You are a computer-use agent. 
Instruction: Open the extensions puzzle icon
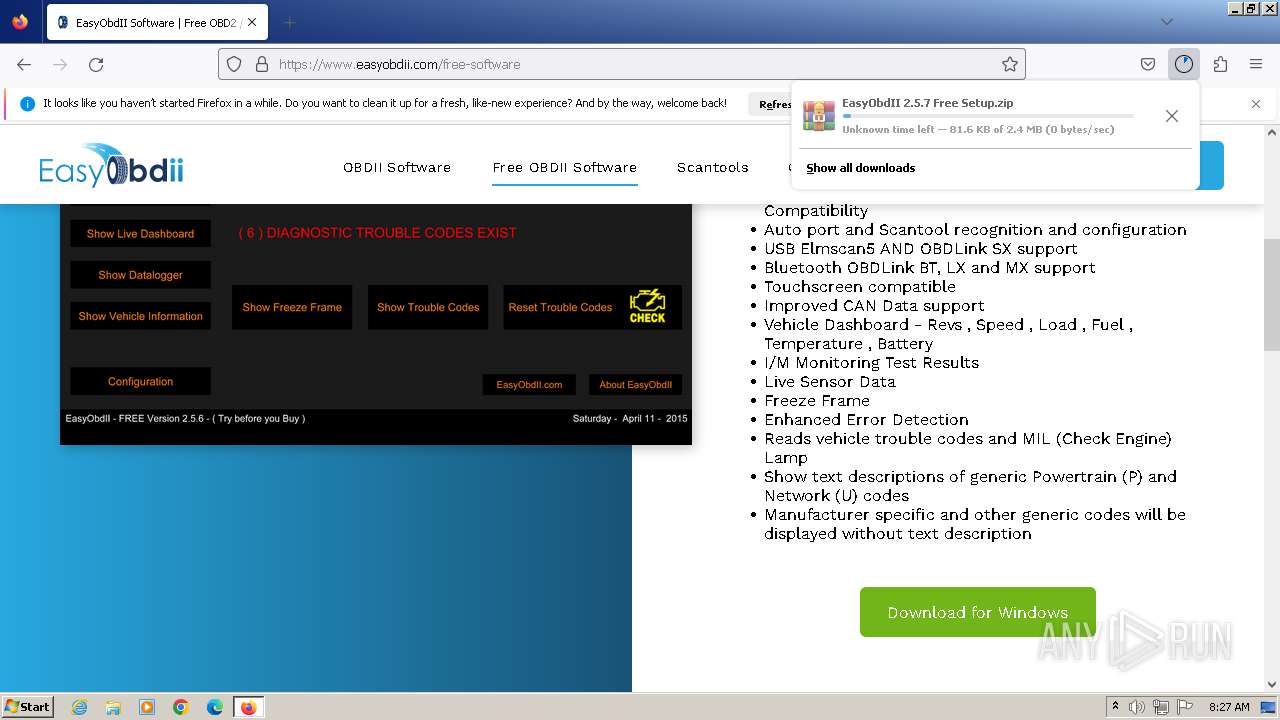[1220, 64]
